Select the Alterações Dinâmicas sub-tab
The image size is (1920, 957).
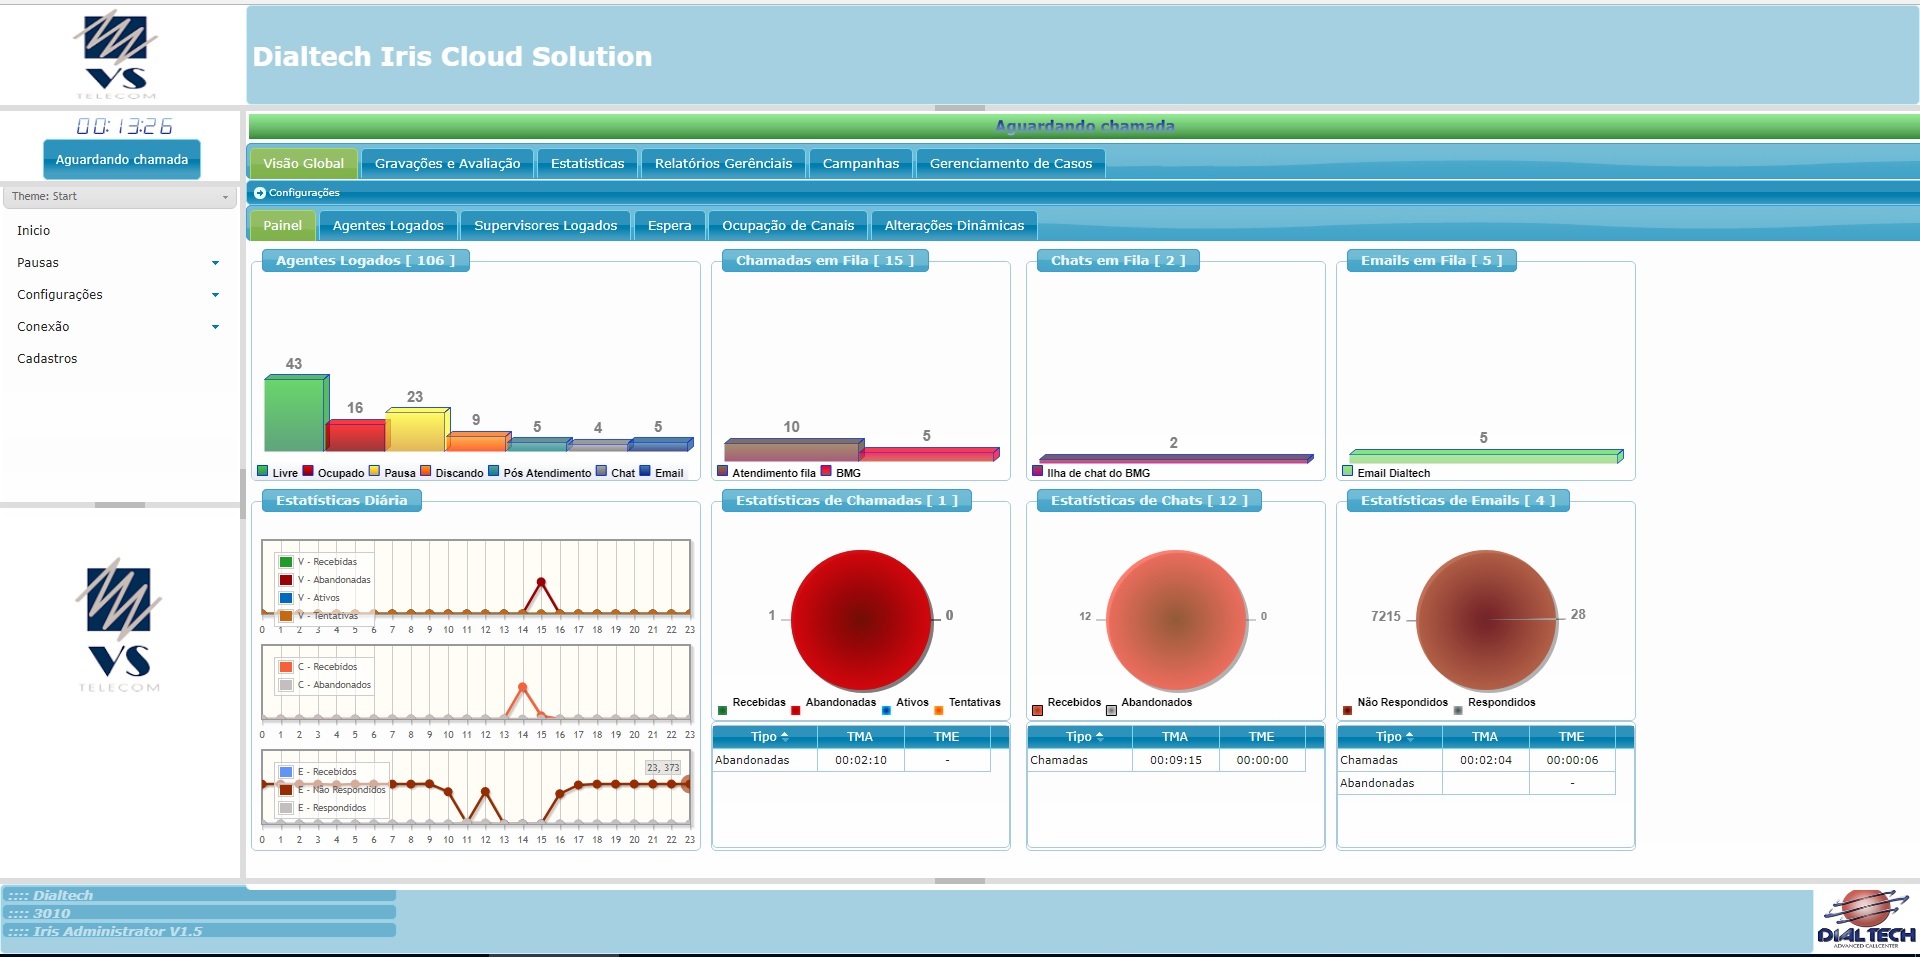(954, 225)
